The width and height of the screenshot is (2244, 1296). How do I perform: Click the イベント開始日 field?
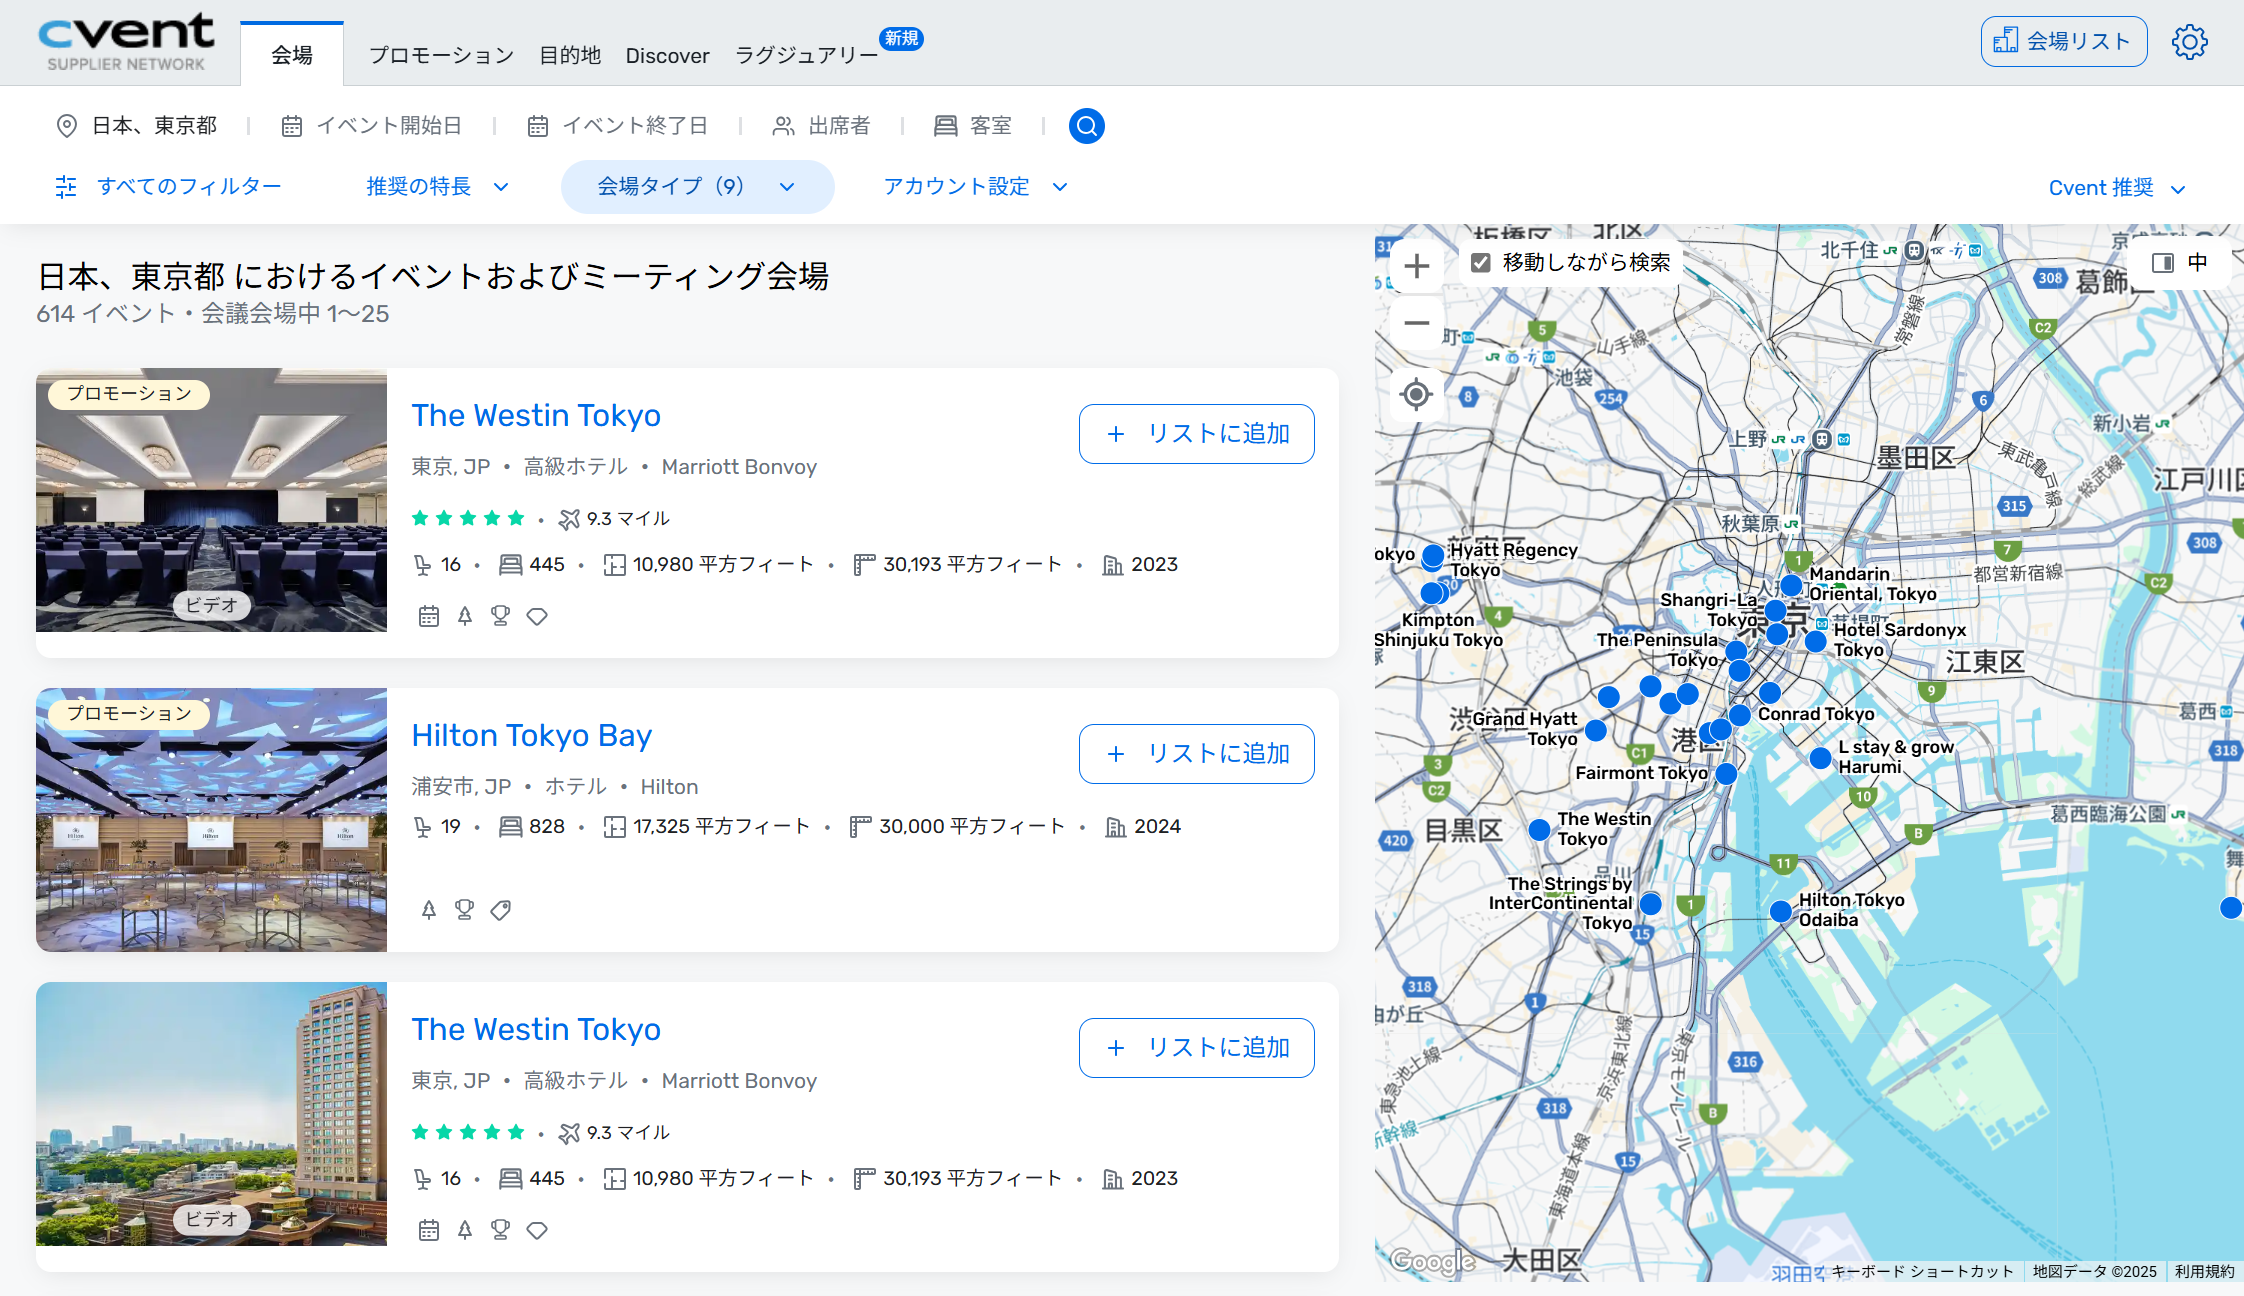pyautogui.click(x=372, y=126)
